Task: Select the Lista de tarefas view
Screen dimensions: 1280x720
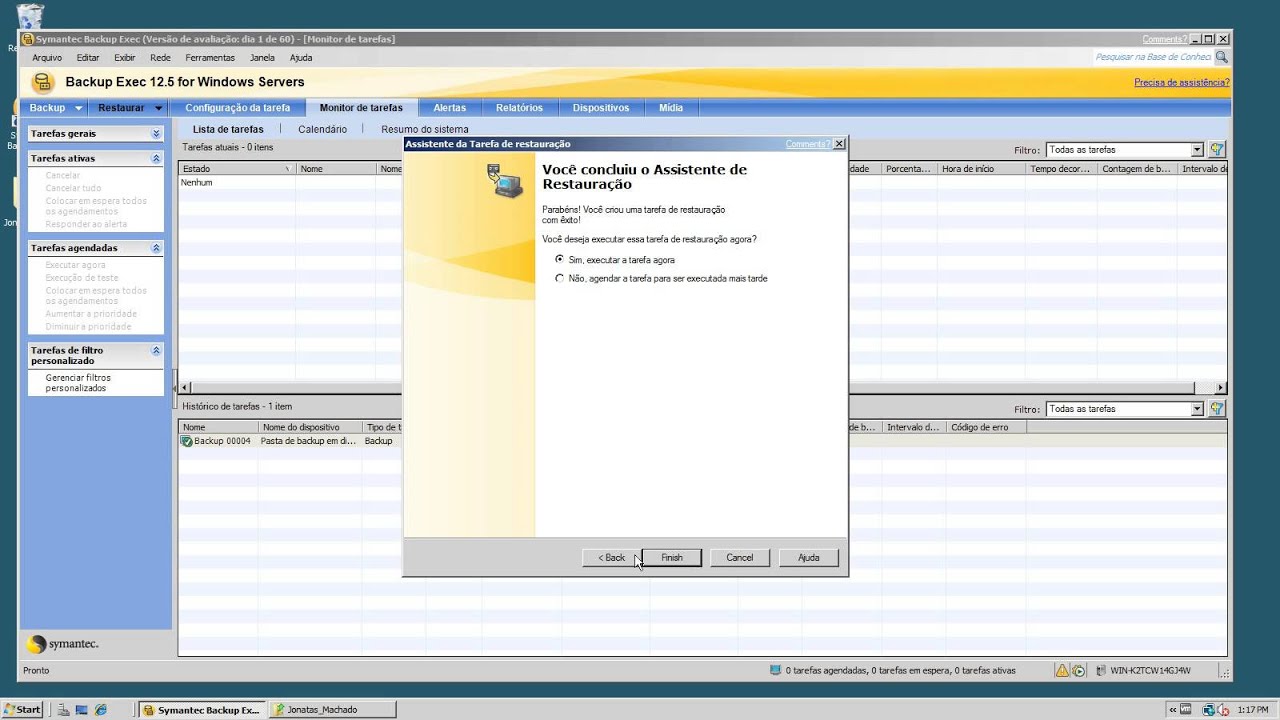Action: pyautogui.click(x=228, y=129)
